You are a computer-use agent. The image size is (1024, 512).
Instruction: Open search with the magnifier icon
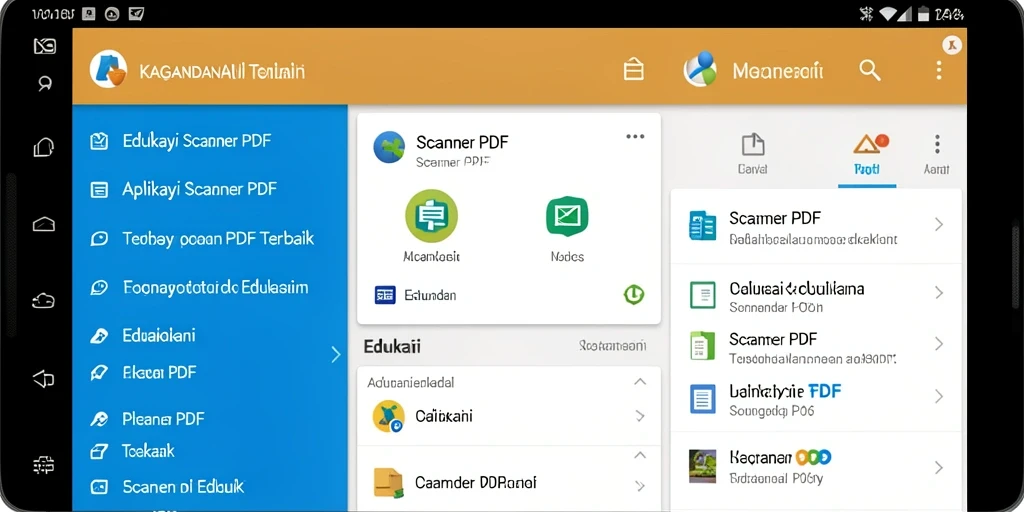[870, 70]
